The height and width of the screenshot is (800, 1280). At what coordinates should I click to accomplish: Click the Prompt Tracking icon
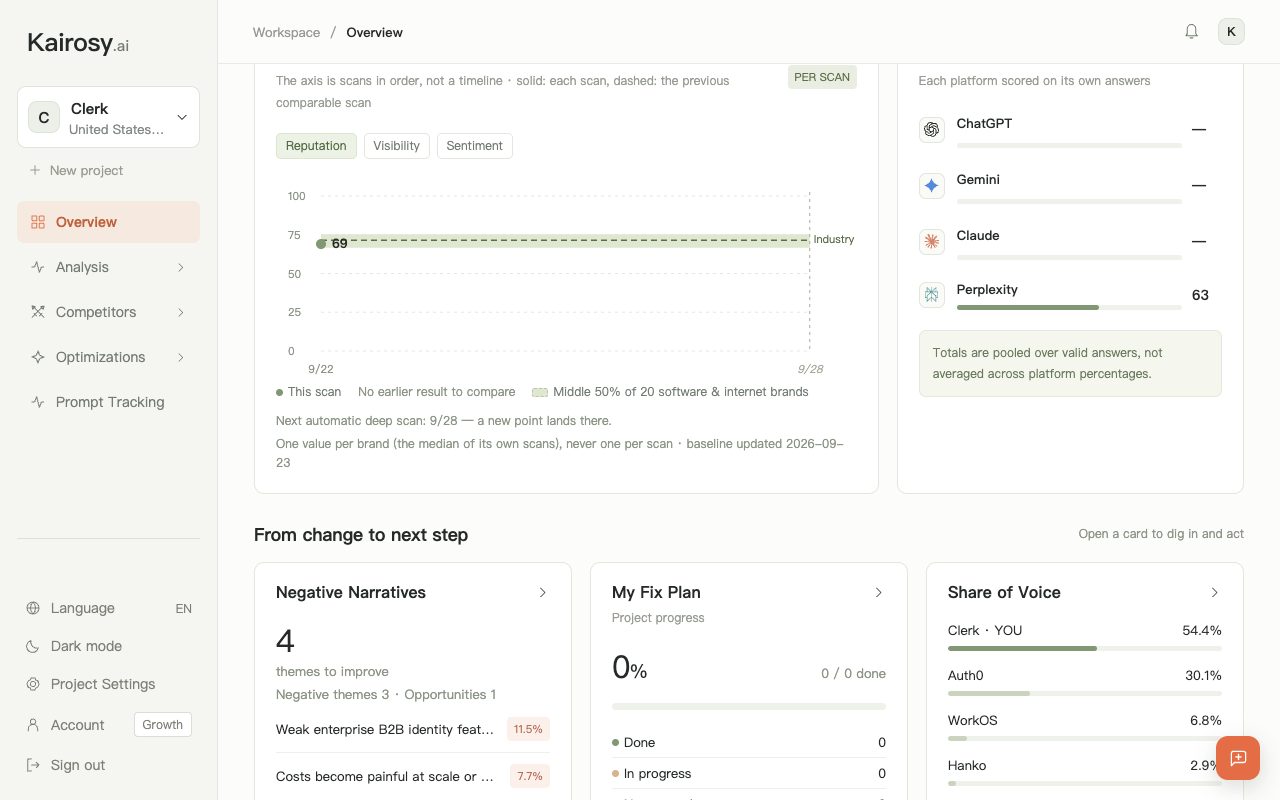click(38, 402)
